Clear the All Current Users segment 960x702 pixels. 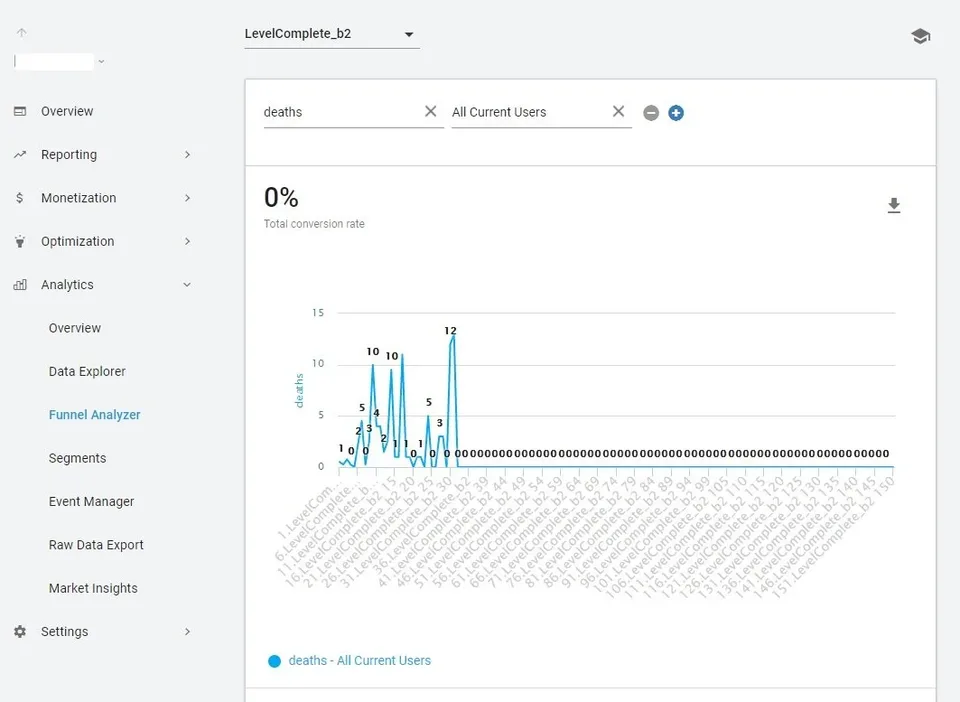618,111
